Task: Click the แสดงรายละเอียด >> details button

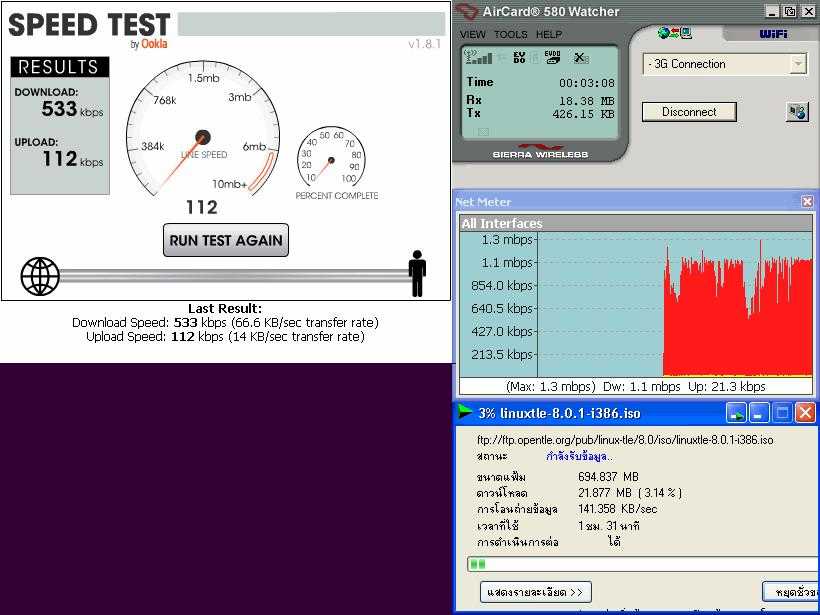Action: coord(536,592)
